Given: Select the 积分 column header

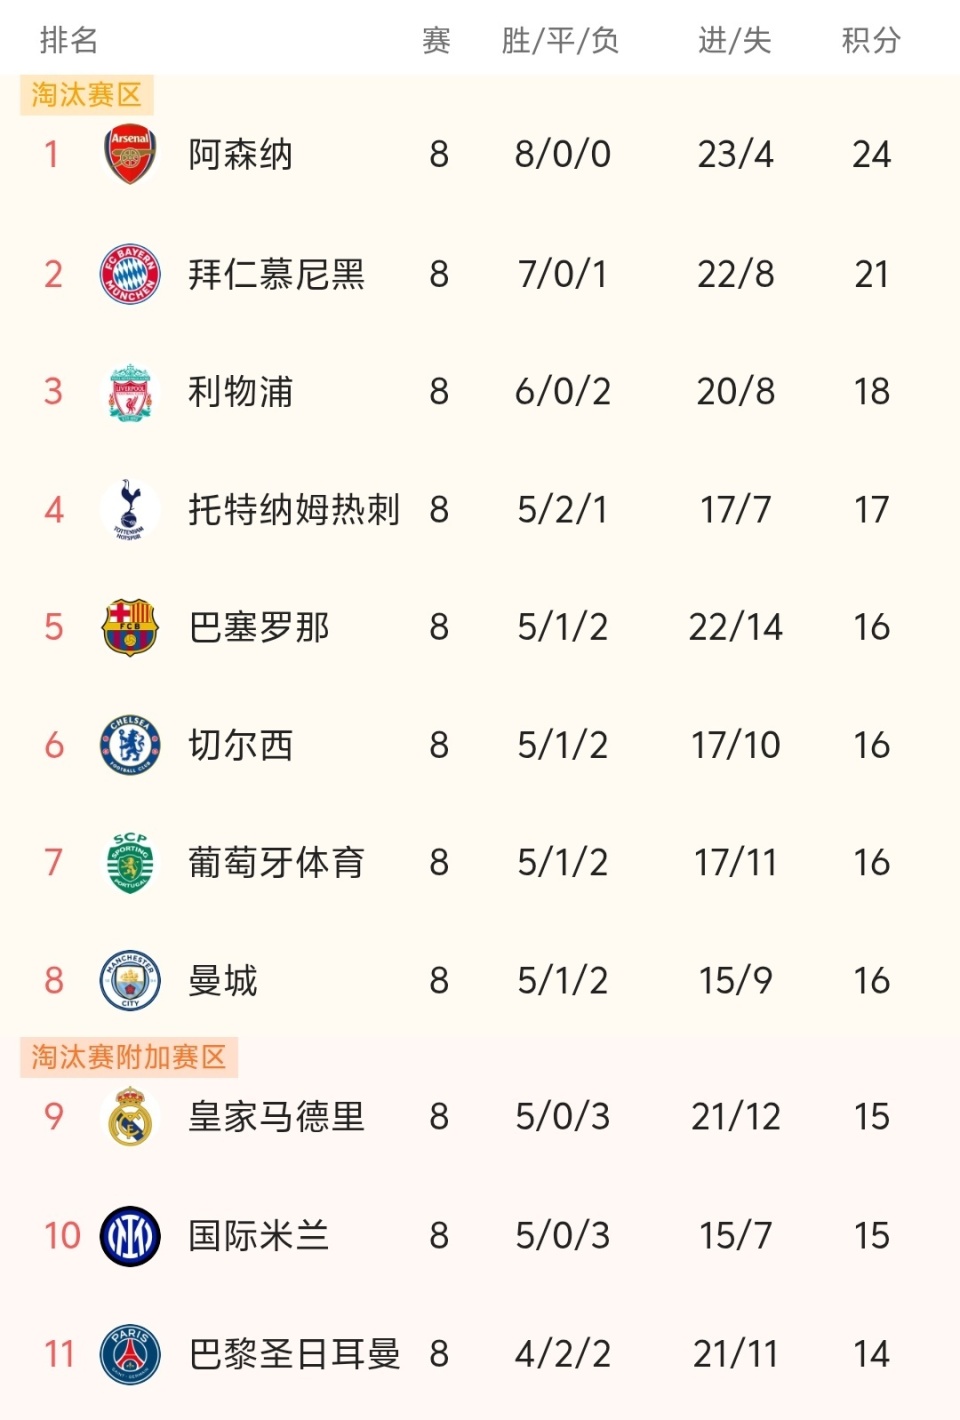Looking at the screenshot, I should point(871,40).
